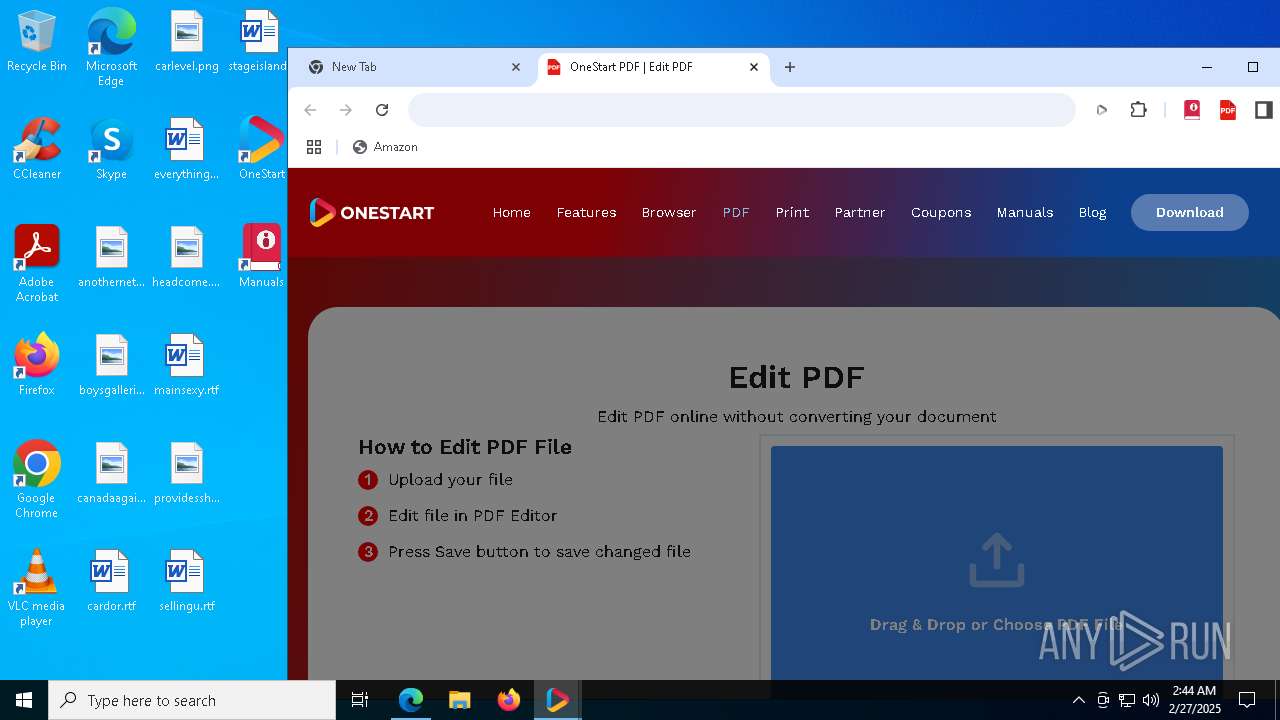Open the notification center

(x=1247, y=700)
